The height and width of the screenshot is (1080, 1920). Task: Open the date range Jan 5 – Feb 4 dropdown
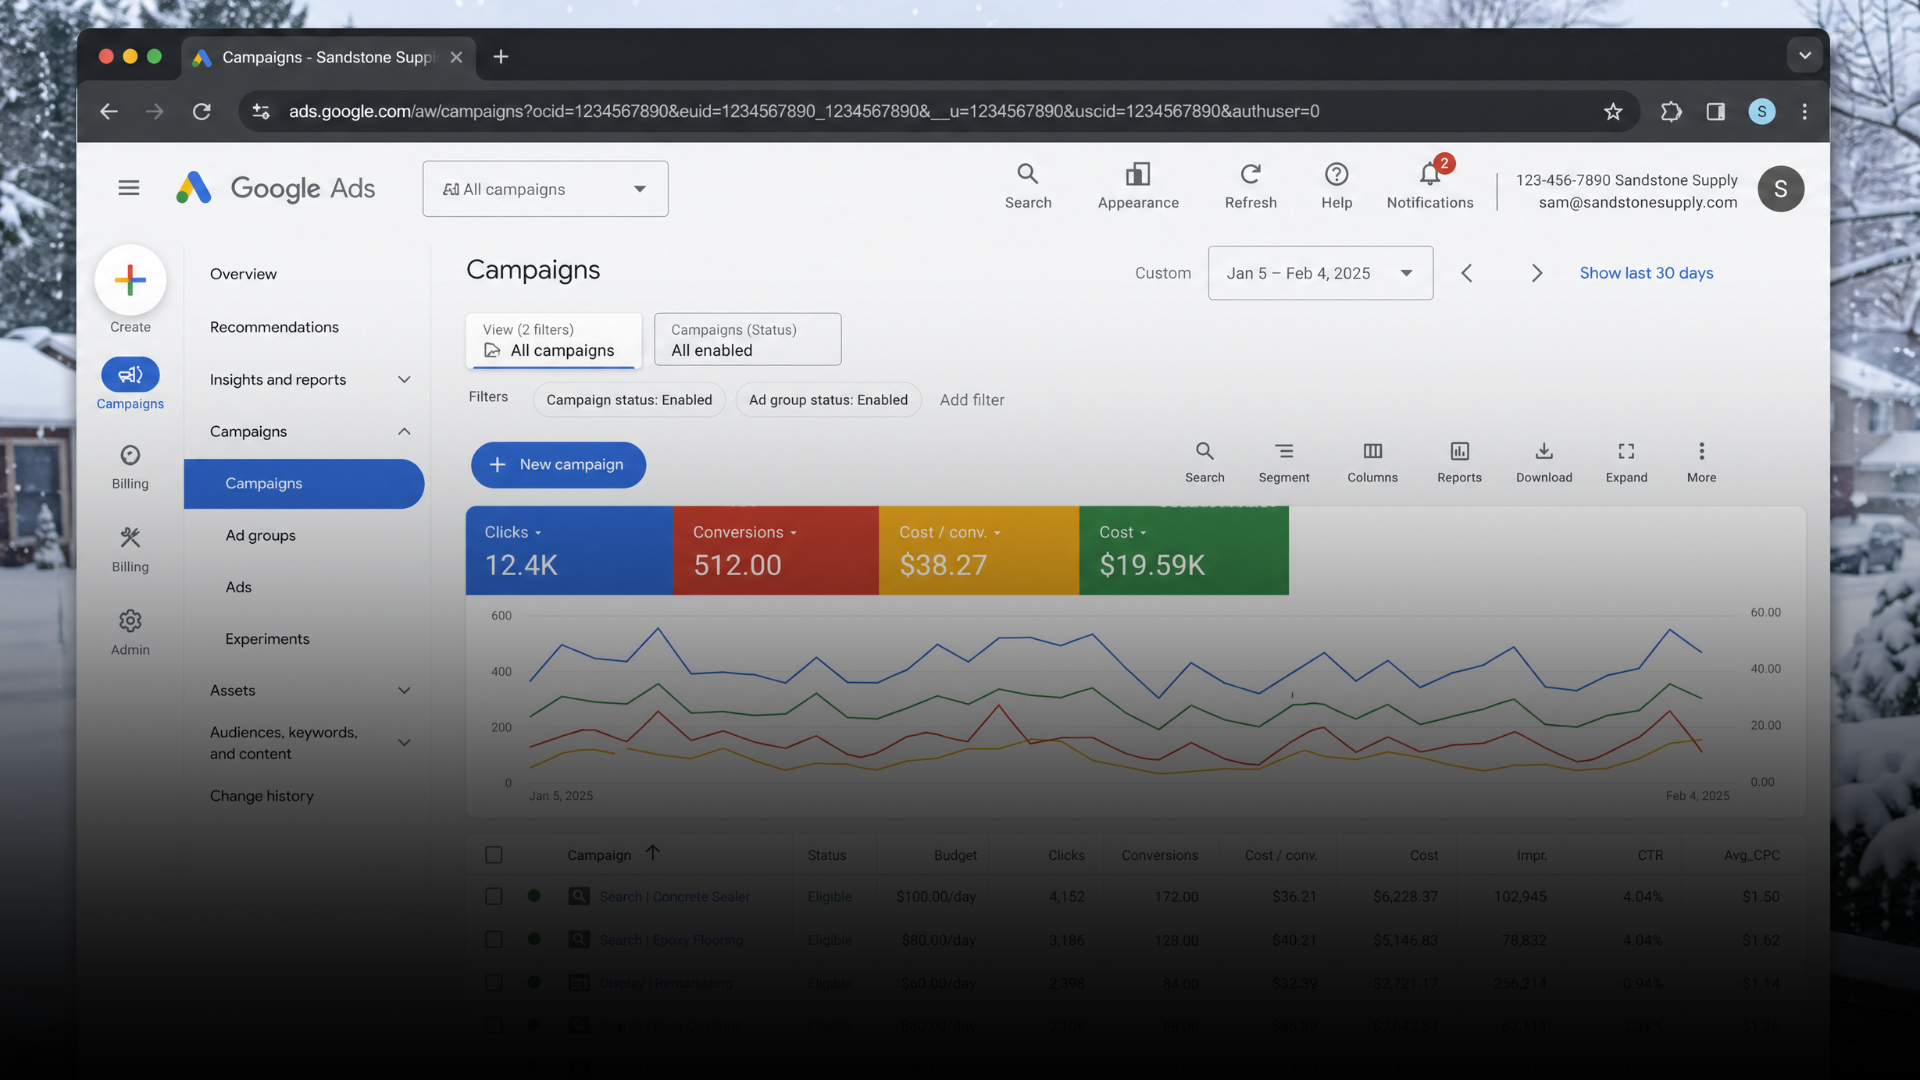tap(1320, 273)
